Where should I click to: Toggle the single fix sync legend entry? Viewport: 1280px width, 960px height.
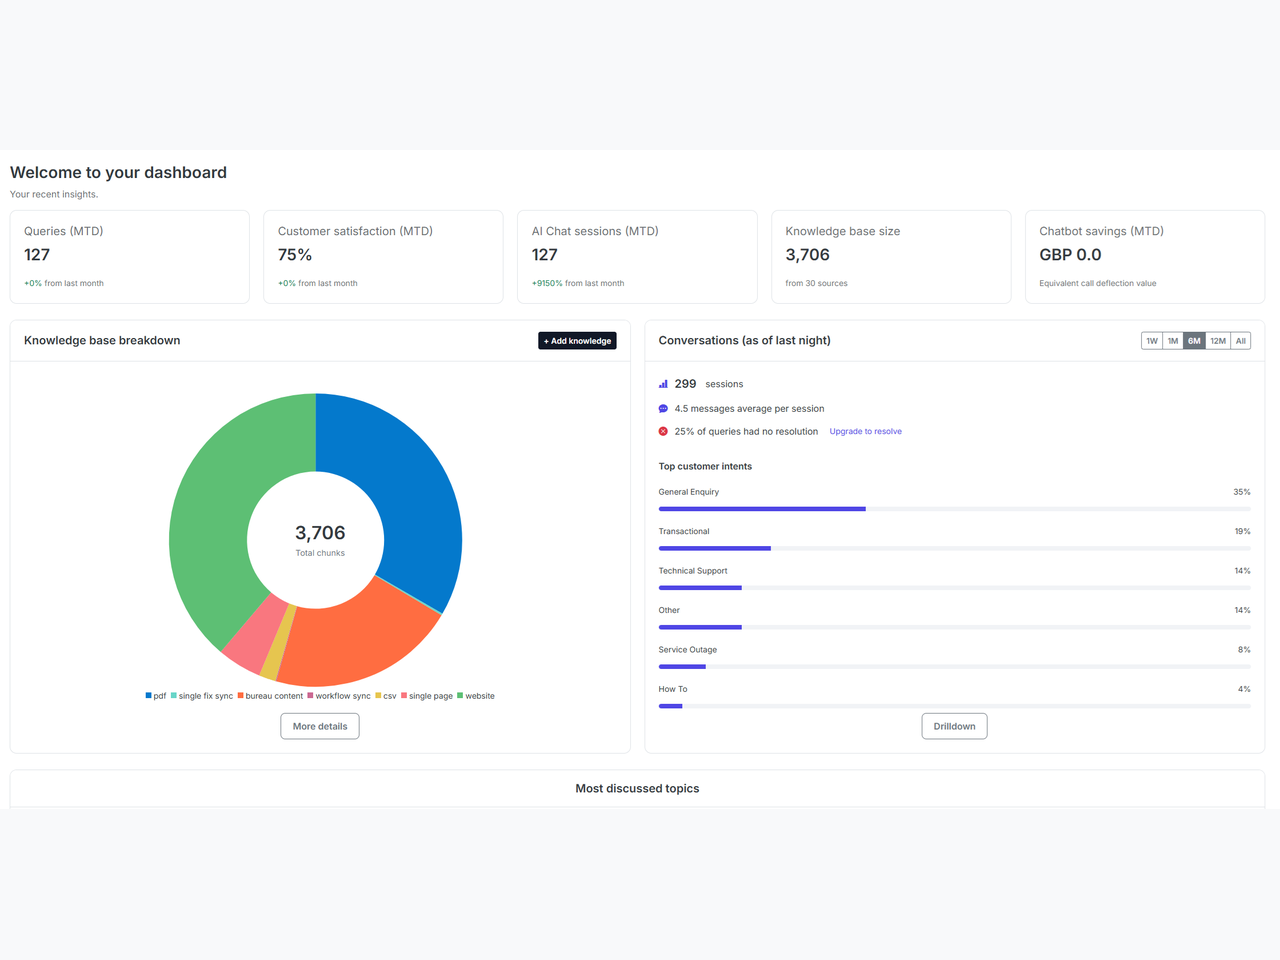202,696
